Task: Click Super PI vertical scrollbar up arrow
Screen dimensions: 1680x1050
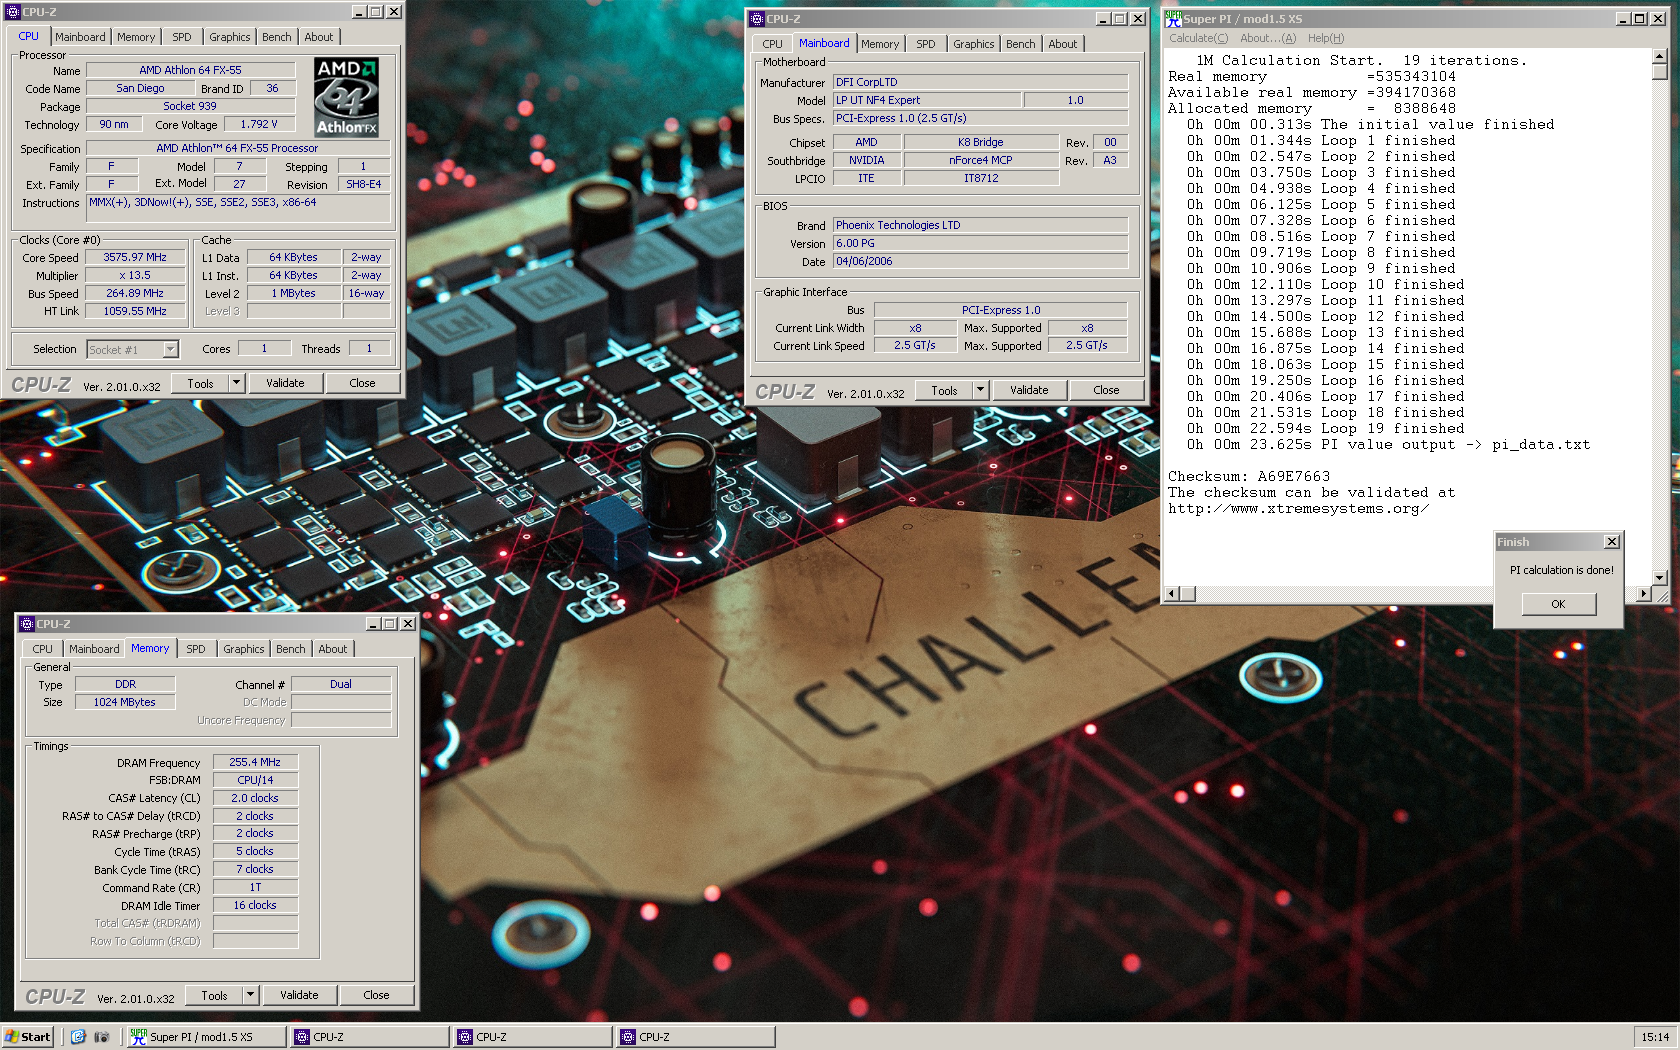Action: 1660,56
